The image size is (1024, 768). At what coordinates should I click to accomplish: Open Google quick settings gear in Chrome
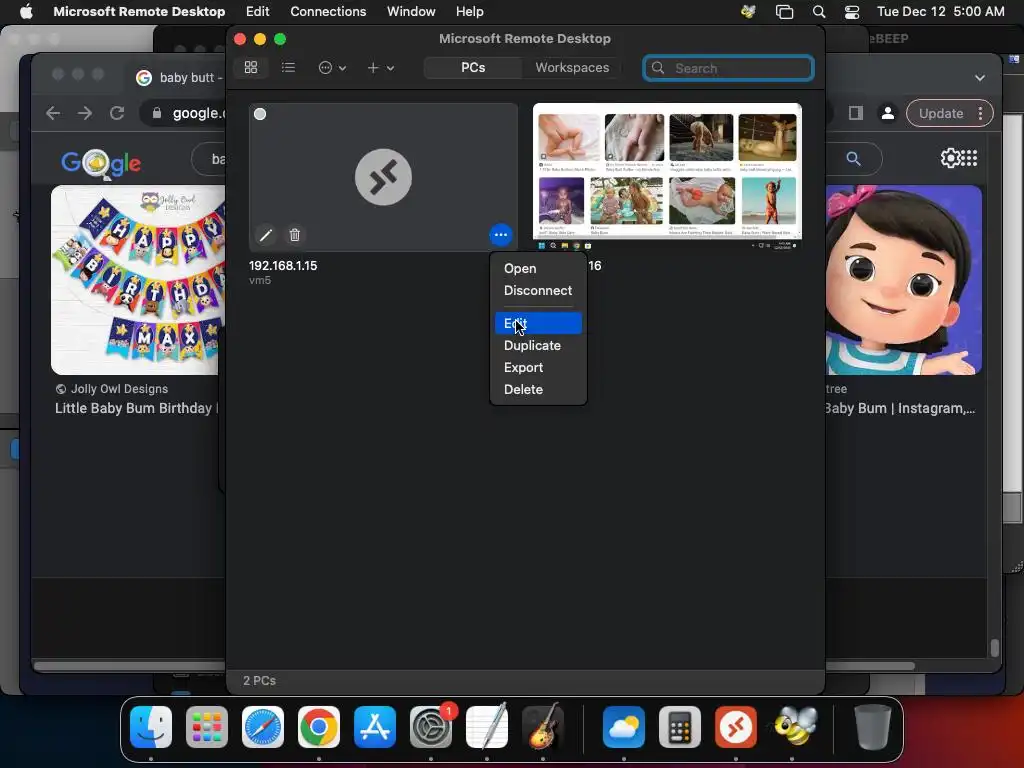[x=950, y=158]
